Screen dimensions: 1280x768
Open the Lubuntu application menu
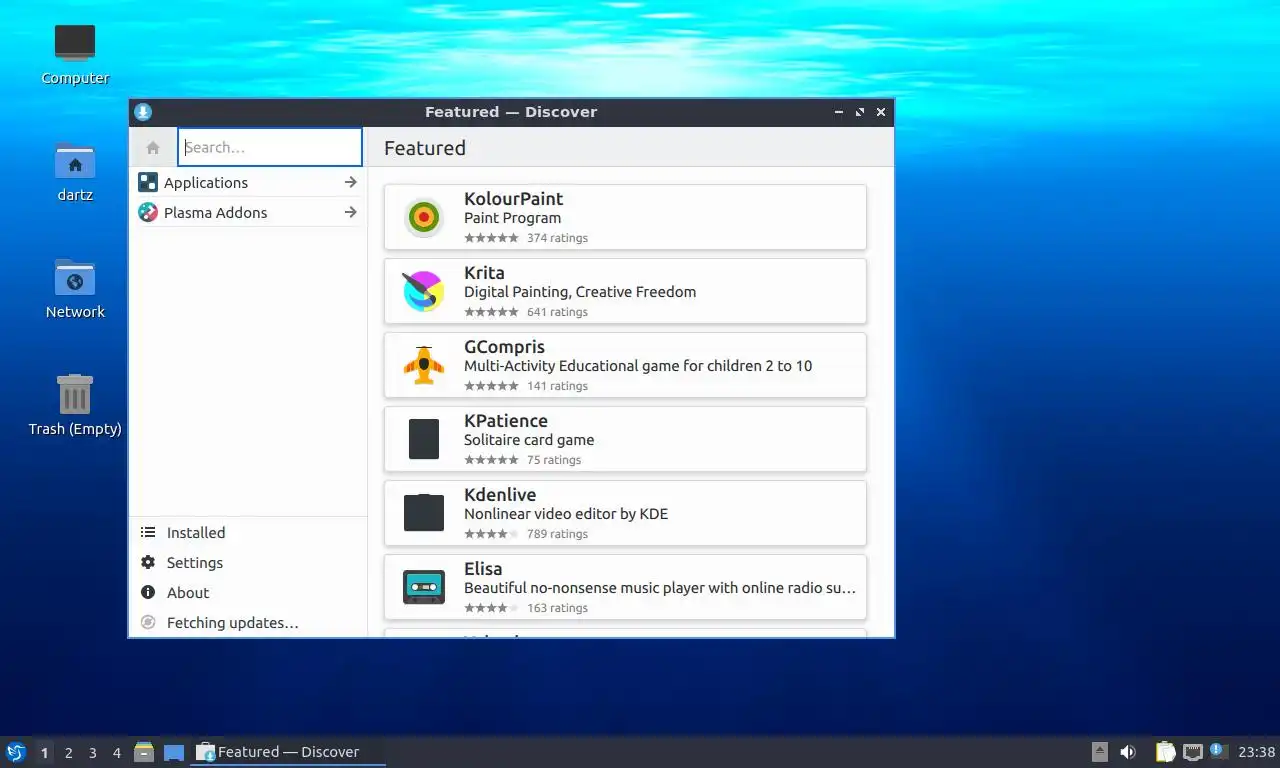click(x=16, y=752)
